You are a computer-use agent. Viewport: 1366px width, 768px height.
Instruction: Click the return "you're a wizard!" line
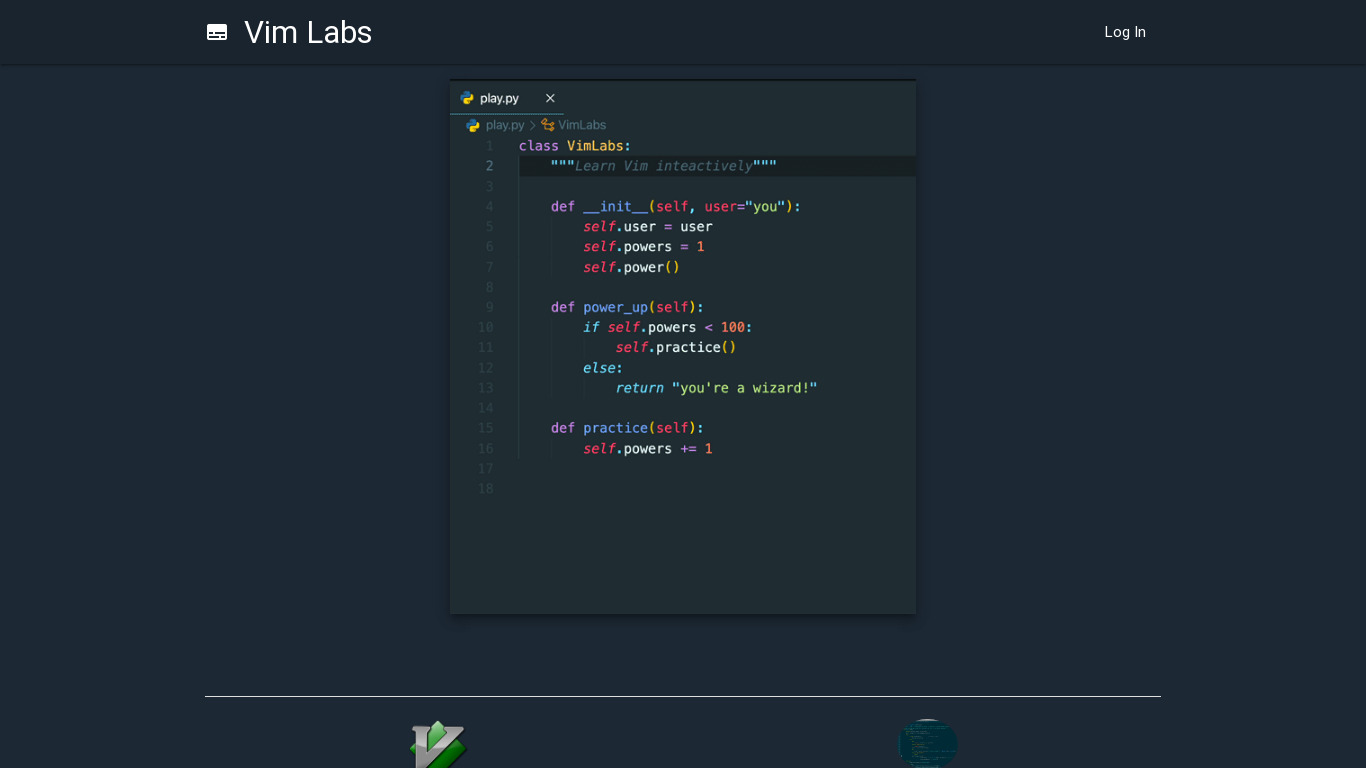pos(716,388)
